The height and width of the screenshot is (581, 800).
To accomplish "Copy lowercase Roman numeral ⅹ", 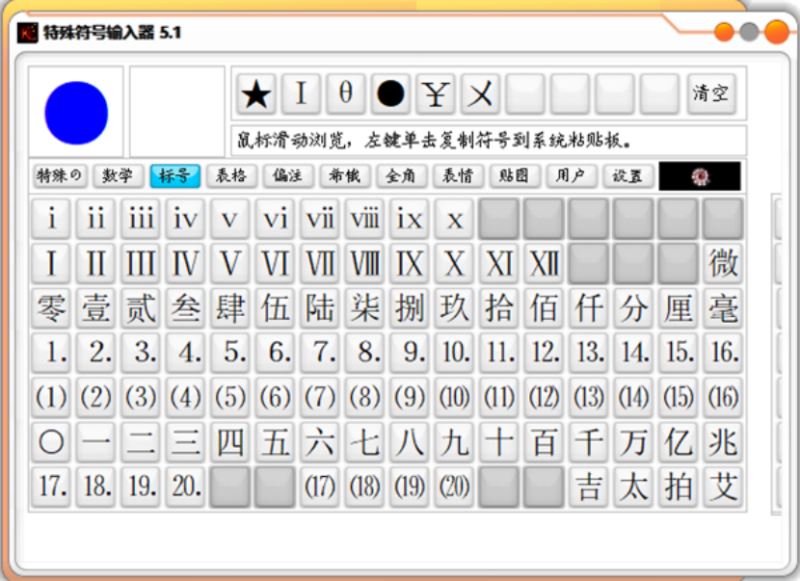I will coord(454,219).
